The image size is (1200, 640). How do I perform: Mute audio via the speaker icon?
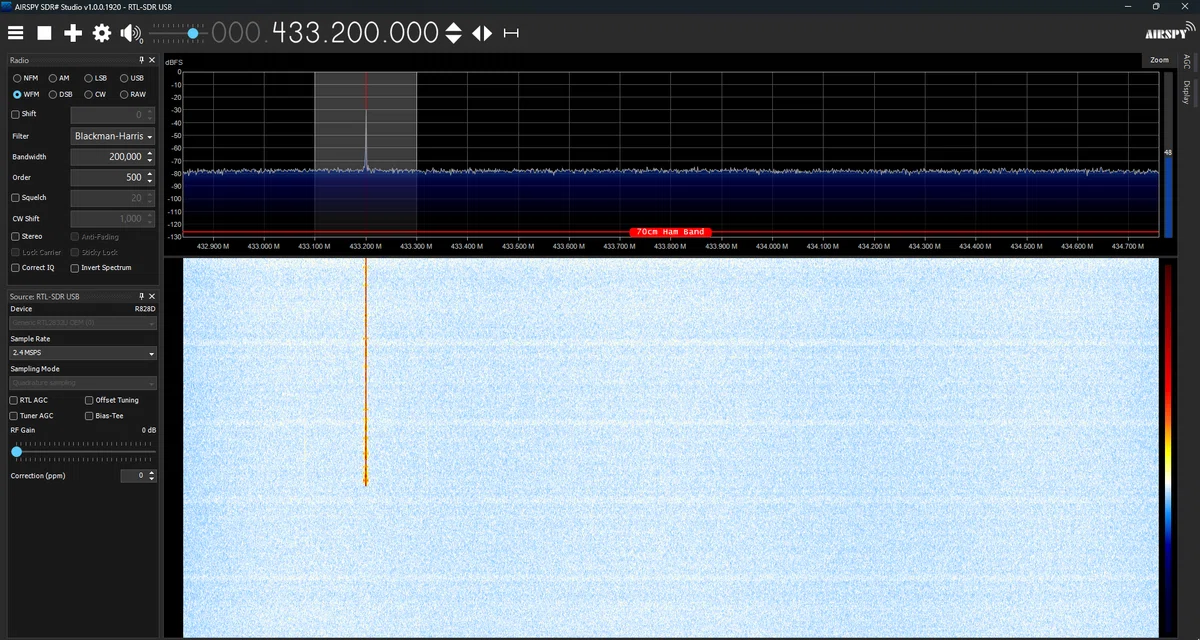[x=131, y=33]
